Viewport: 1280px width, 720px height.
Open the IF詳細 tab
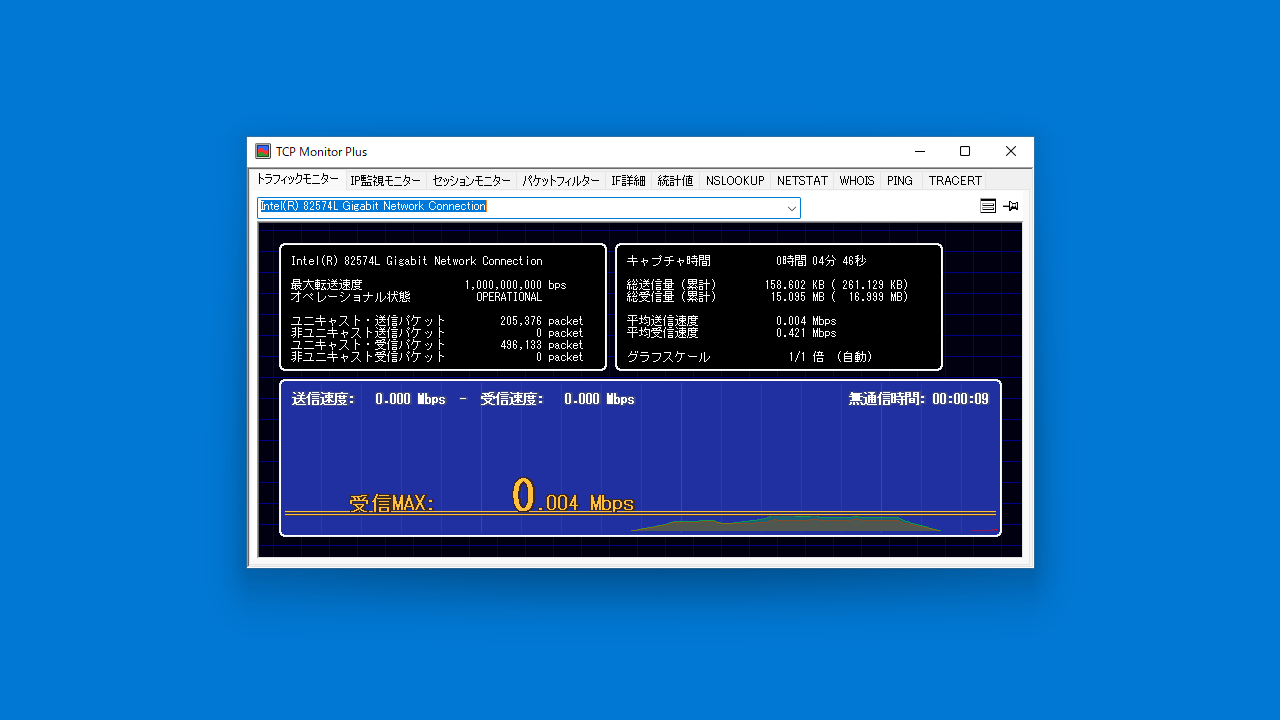click(x=628, y=181)
